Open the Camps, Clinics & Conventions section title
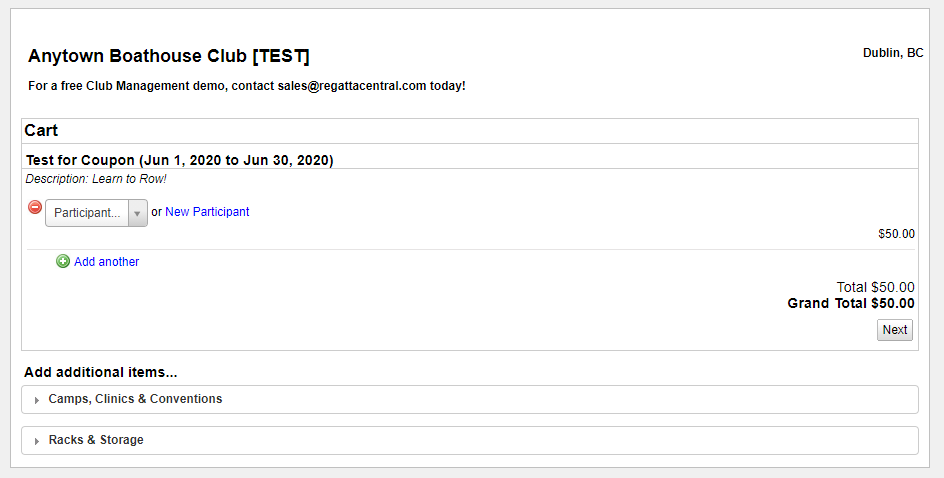Viewport: 944px width, 478px height. click(x=135, y=399)
